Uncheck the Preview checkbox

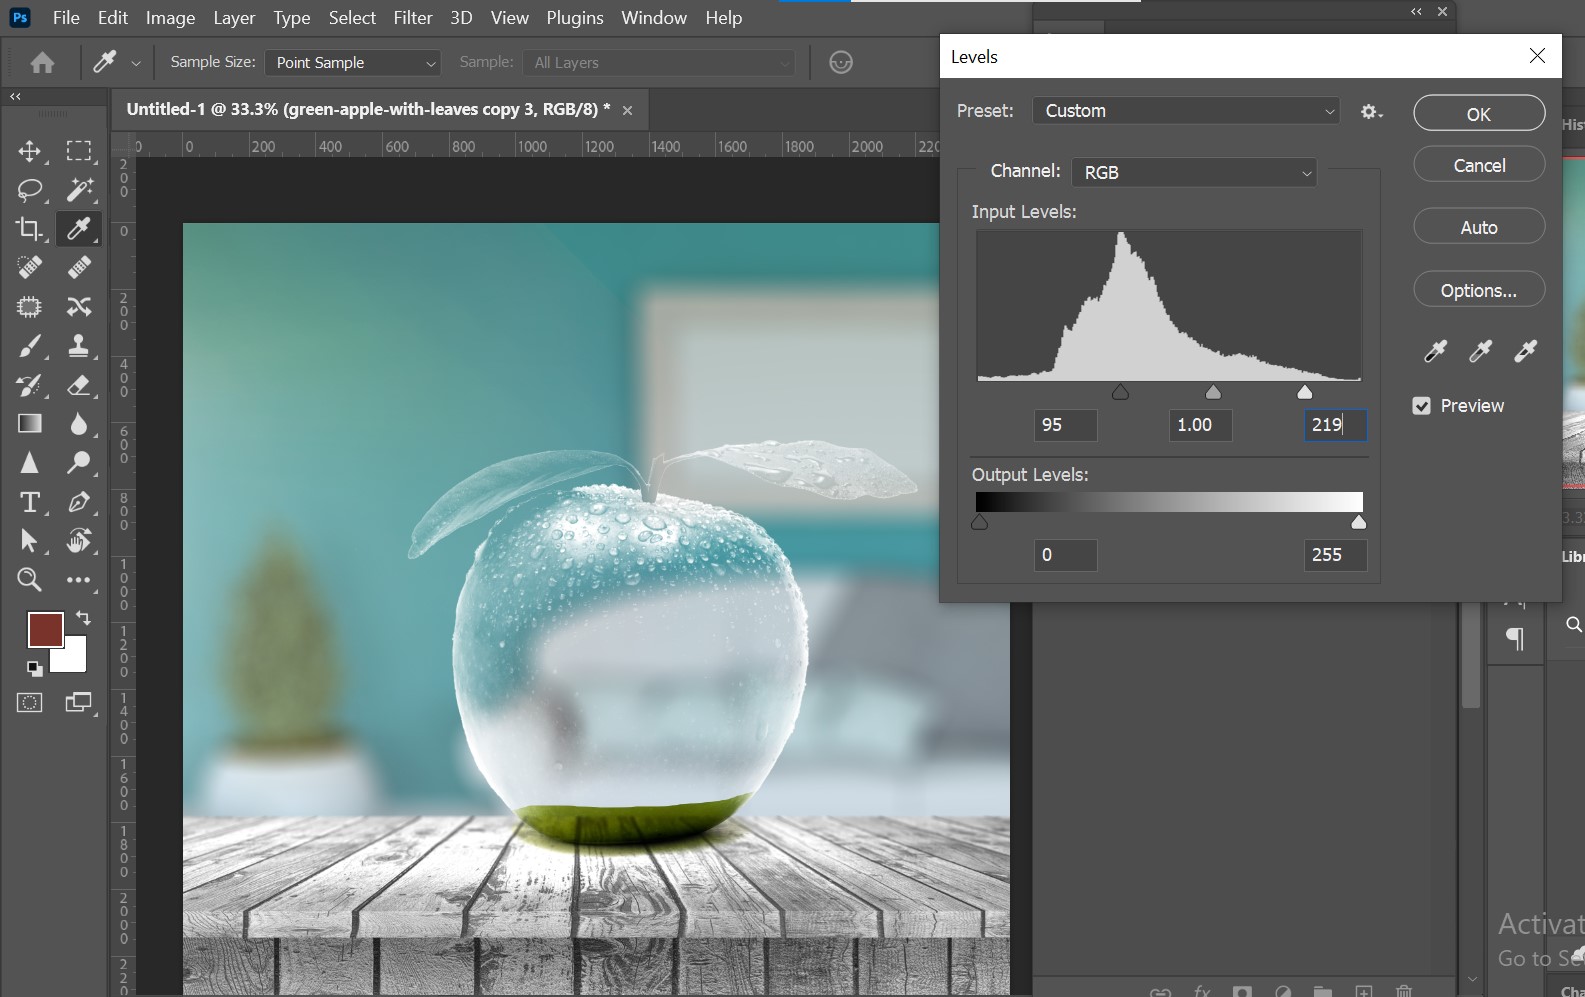[x=1421, y=406]
